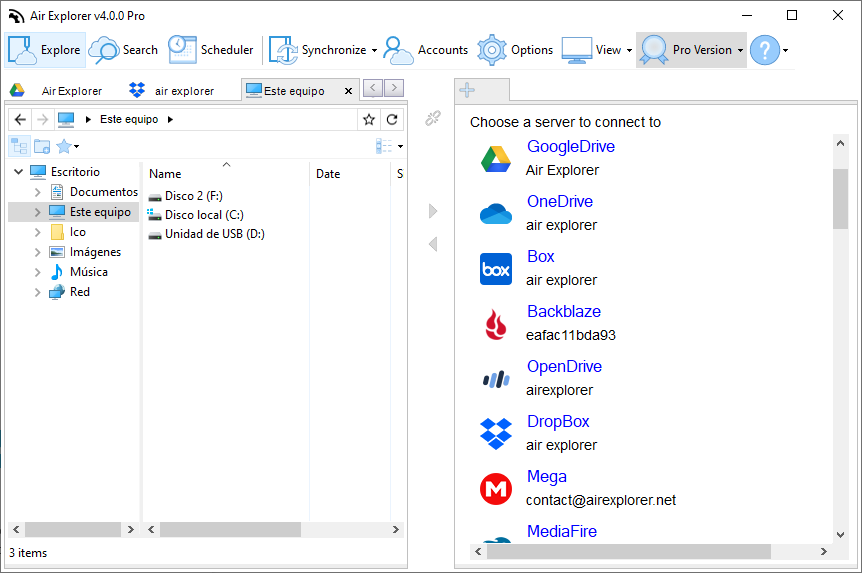The height and width of the screenshot is (573, 862).
Task: Open the Pro Version menu
Action: coord(692,50)
